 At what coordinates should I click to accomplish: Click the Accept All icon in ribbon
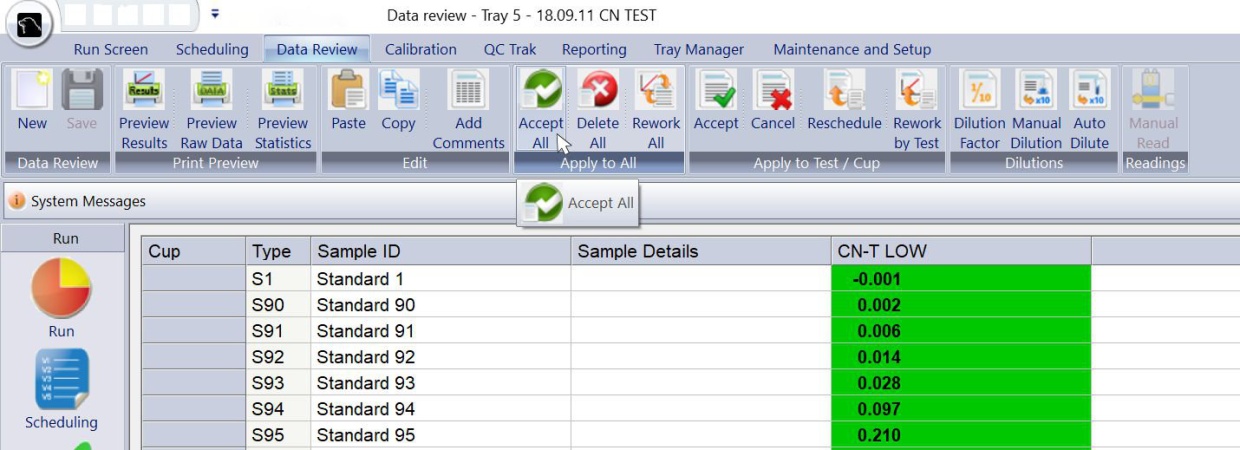point(541,92)
